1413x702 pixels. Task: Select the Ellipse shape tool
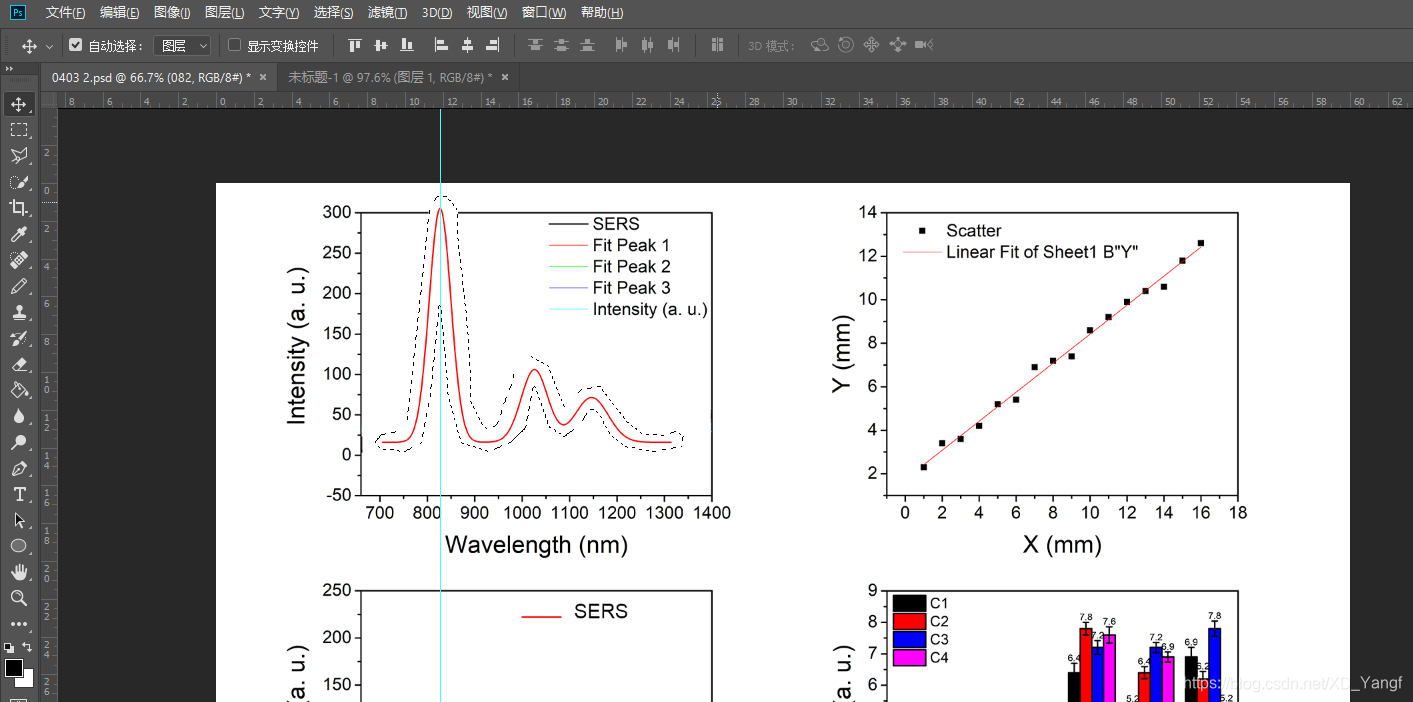[18, 546]
